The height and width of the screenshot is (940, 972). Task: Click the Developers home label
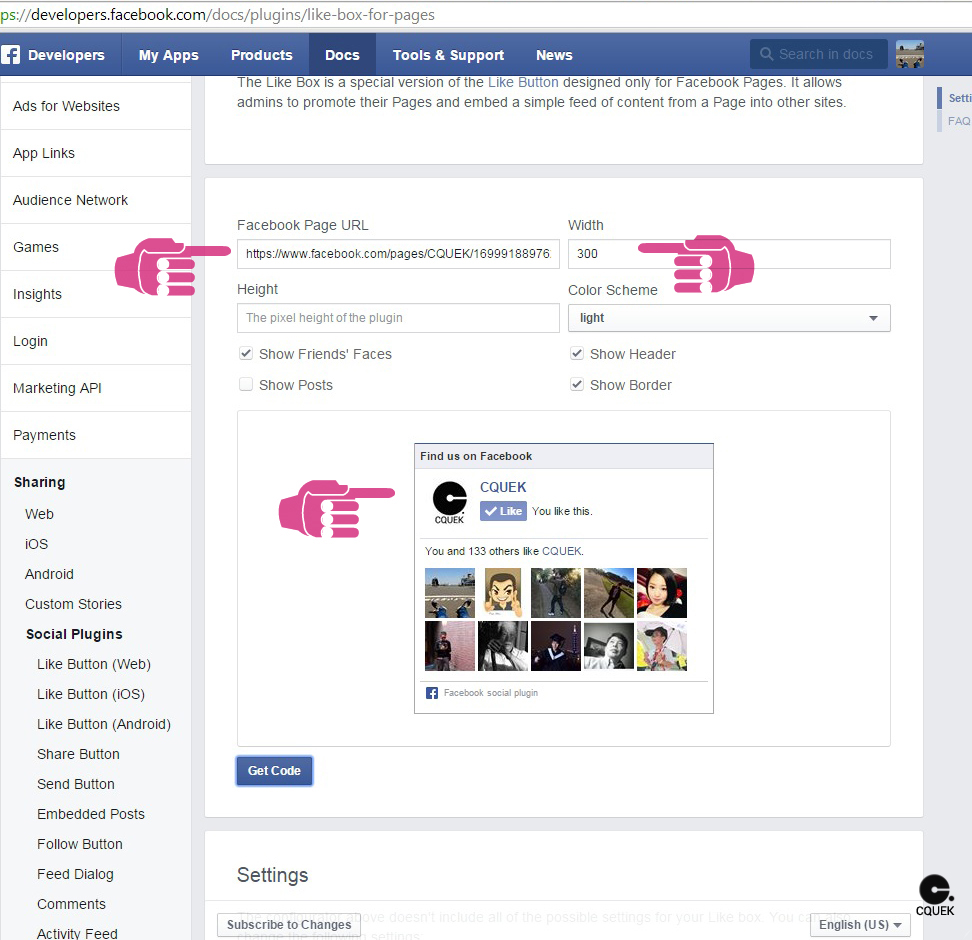[x=66, y=55]
